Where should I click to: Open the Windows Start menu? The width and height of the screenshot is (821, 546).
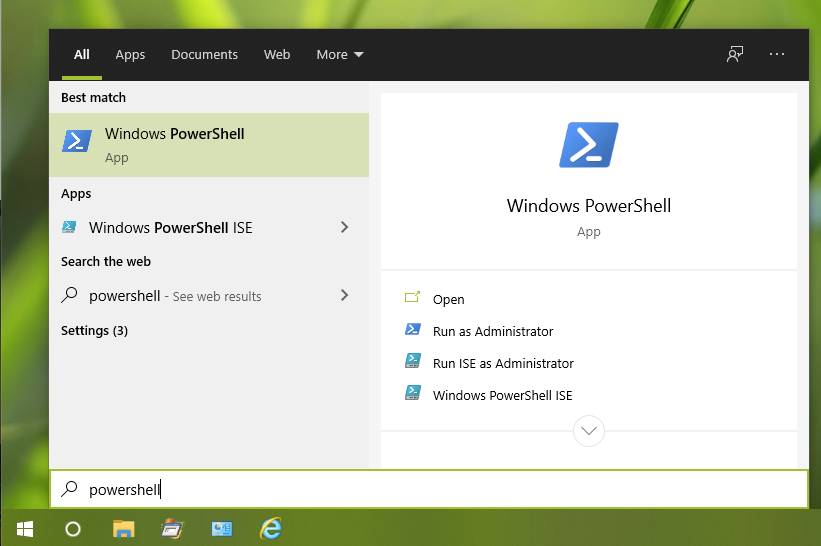25,529
